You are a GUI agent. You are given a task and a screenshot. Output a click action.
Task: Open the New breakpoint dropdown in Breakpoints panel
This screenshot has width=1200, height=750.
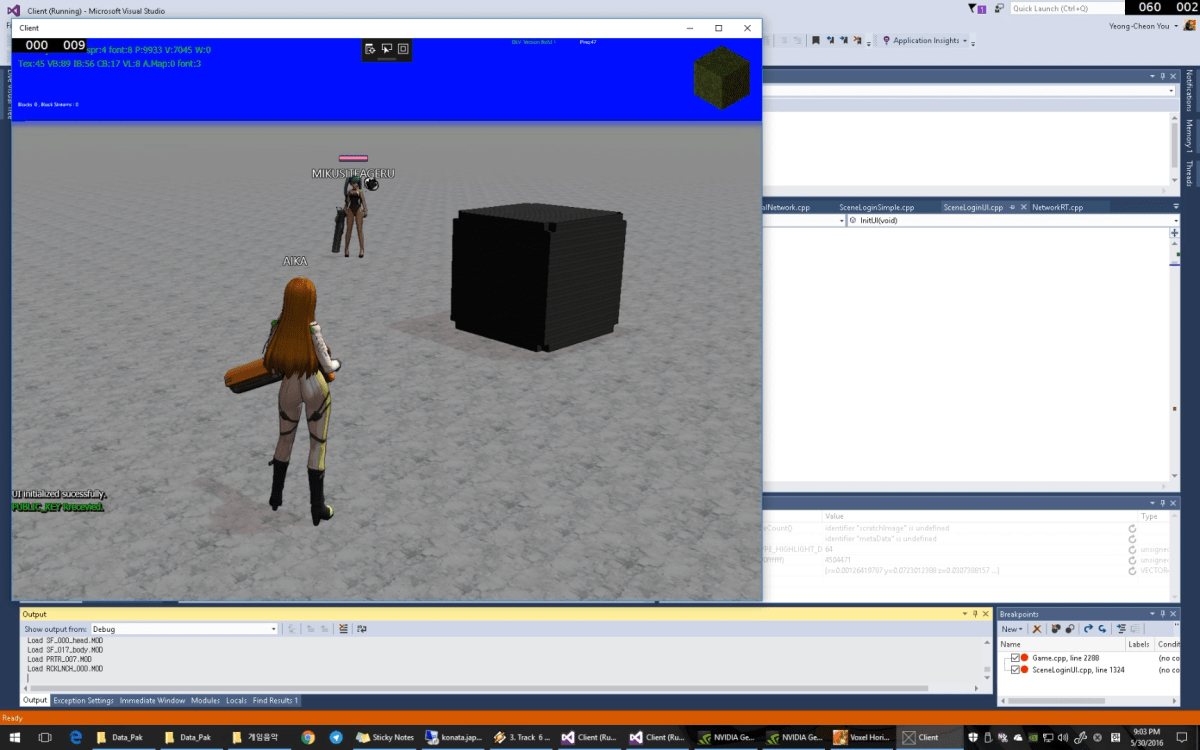pyautogui.click(x=1011, y=629)
